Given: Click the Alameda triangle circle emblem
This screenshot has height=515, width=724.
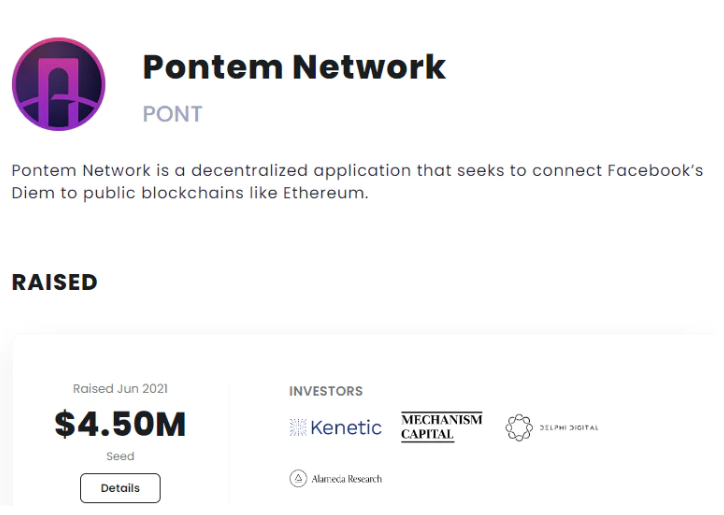Looking at the screenshot, I should [x=298, y=479].
